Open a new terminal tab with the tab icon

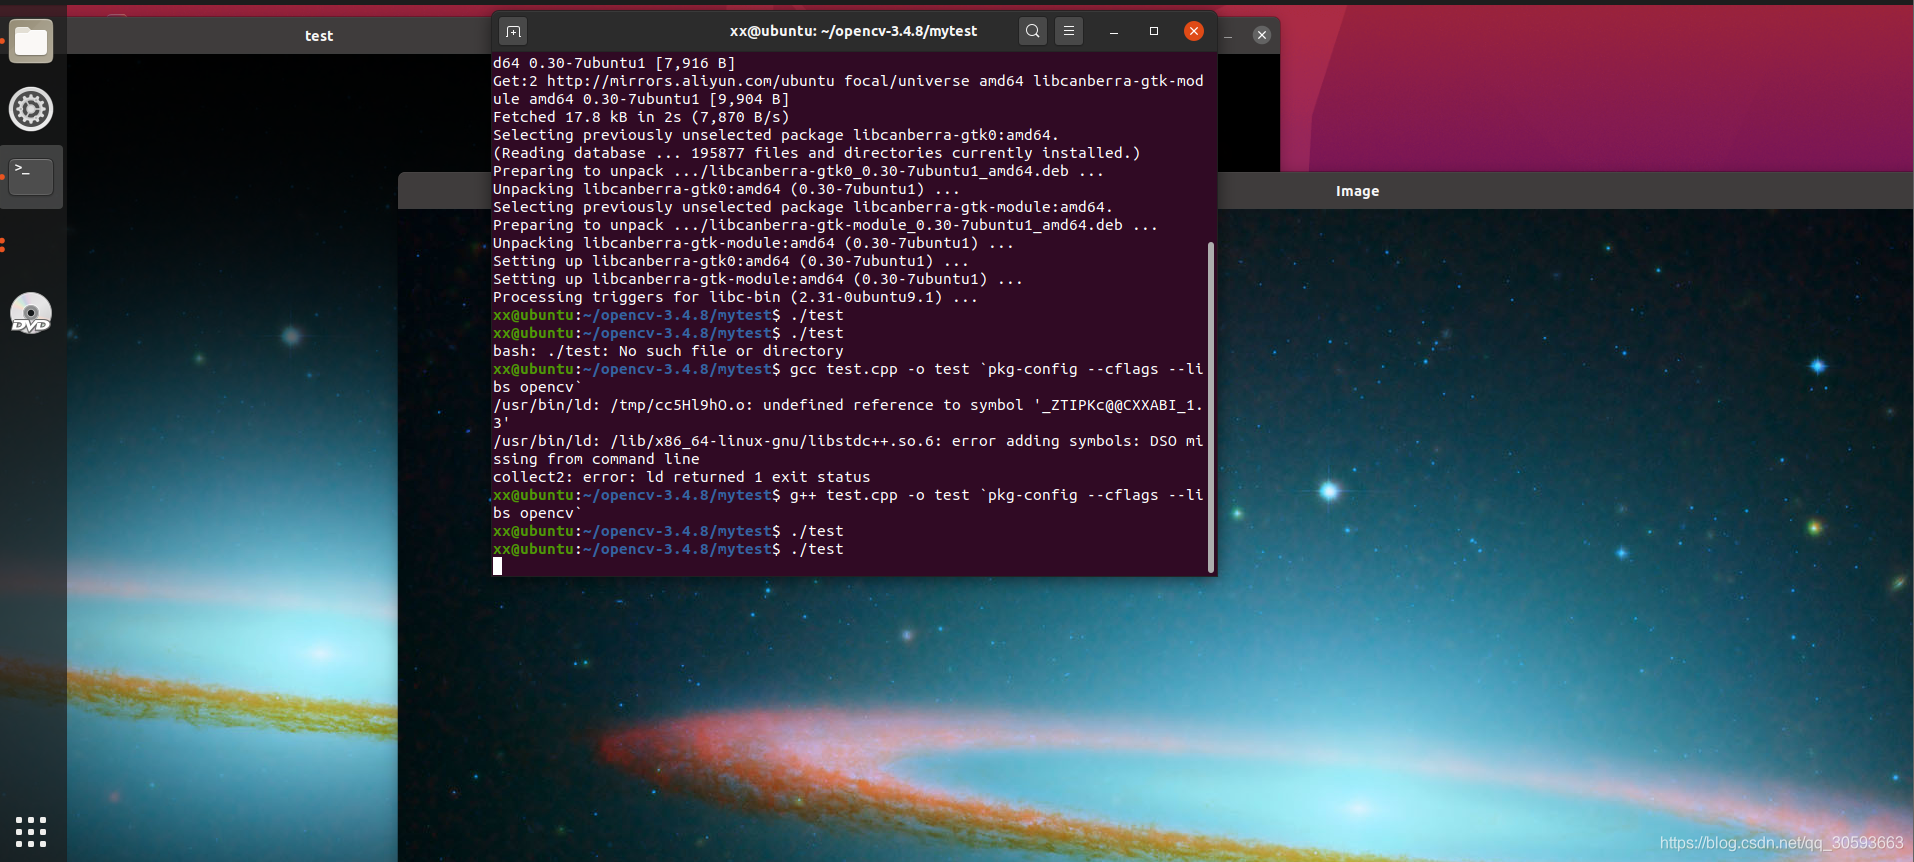513,31
